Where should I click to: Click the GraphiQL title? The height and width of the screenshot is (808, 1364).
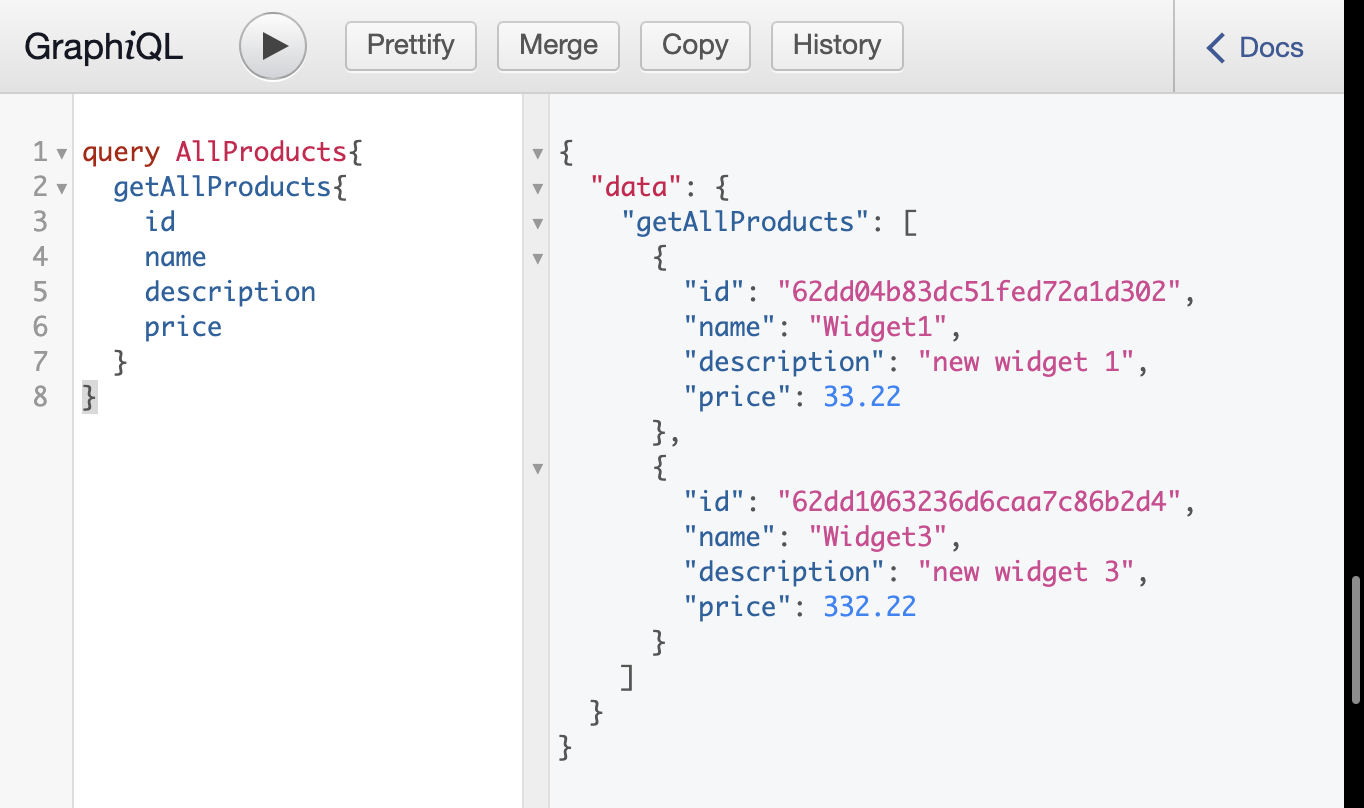coord(104,46)
